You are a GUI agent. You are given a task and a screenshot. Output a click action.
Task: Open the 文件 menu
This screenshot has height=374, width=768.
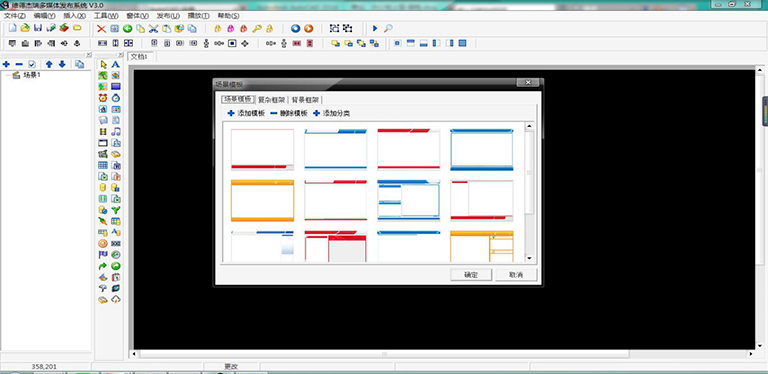click(x=15, y=16)
